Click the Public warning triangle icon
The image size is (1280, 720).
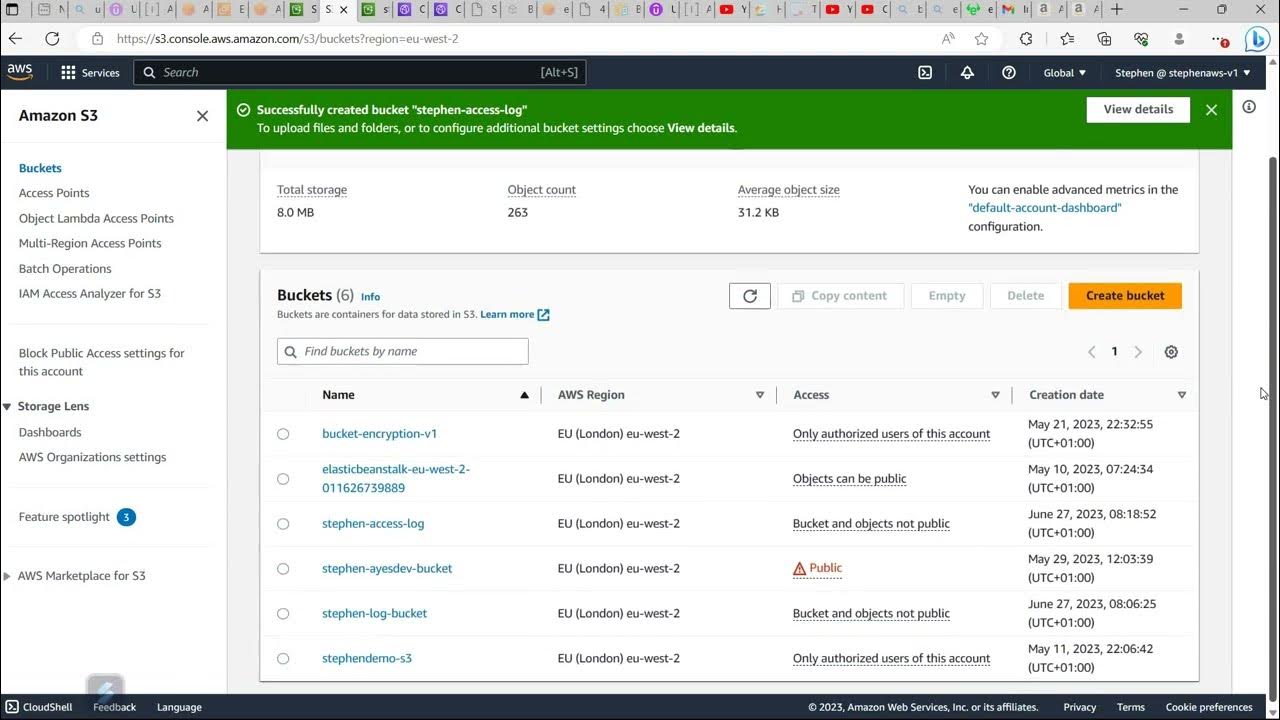pos(799,569)
